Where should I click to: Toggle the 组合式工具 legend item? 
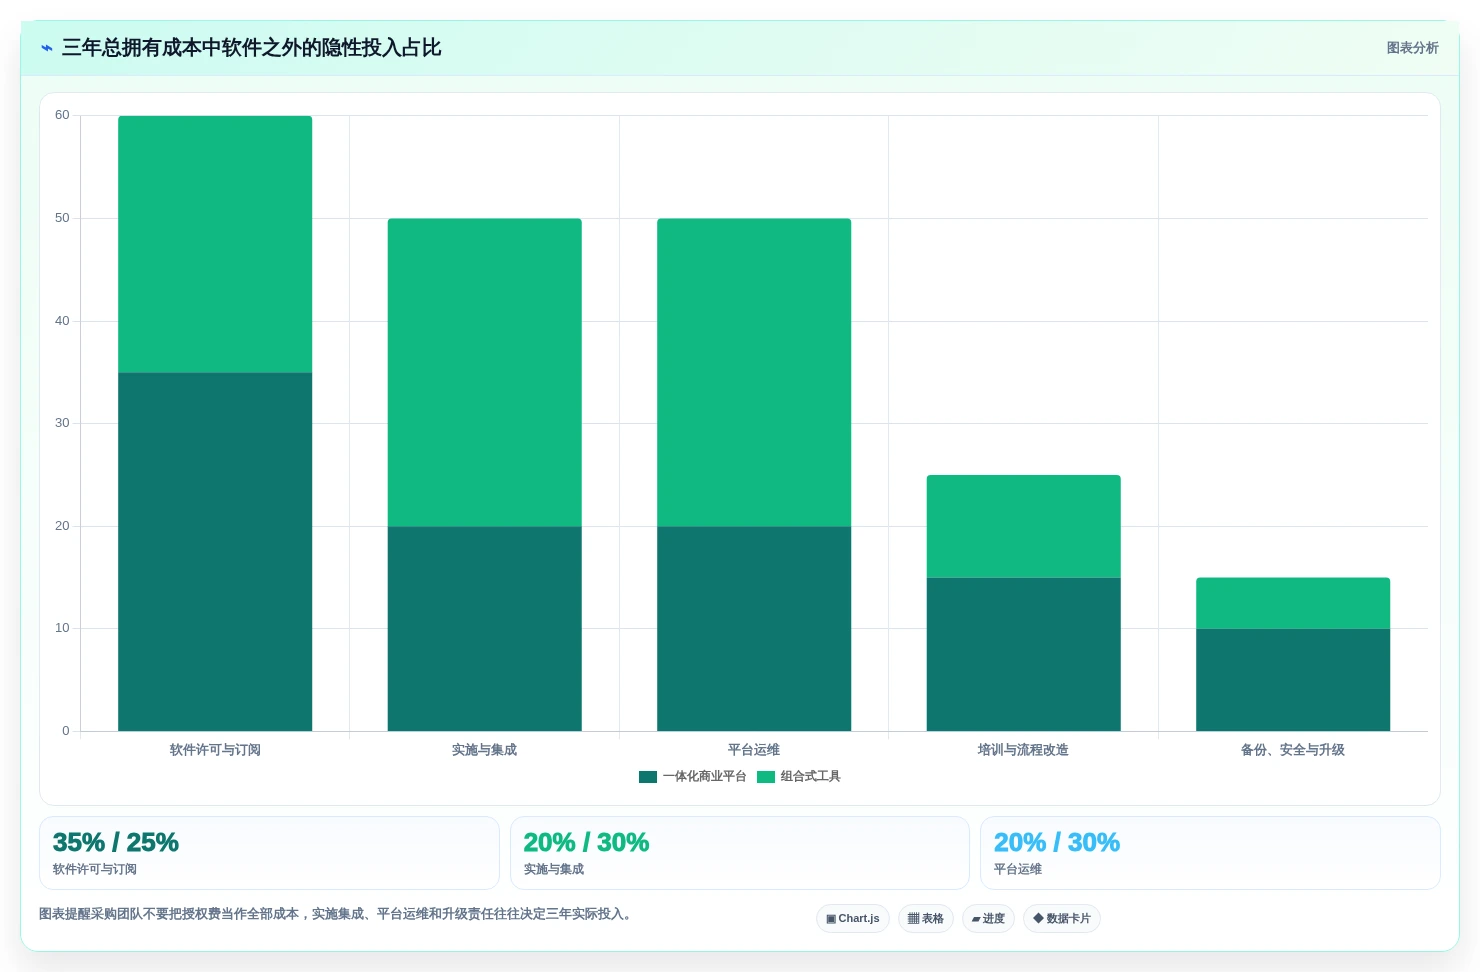[799, 776]
